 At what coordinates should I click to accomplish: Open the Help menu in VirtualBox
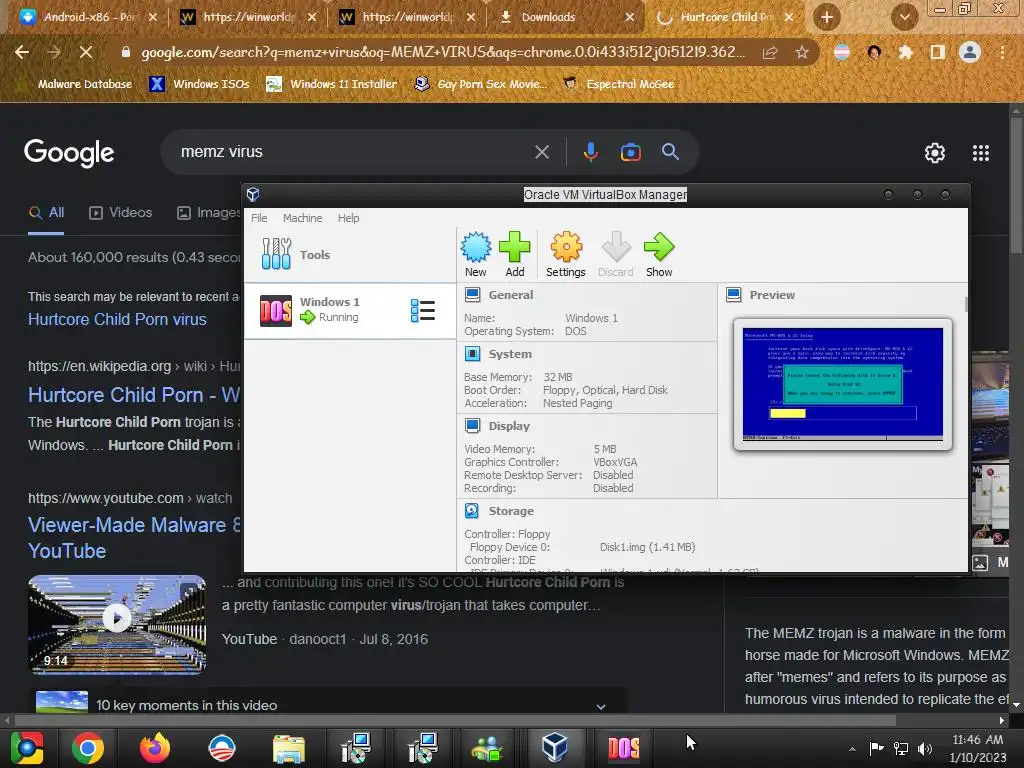coord(348,218)
